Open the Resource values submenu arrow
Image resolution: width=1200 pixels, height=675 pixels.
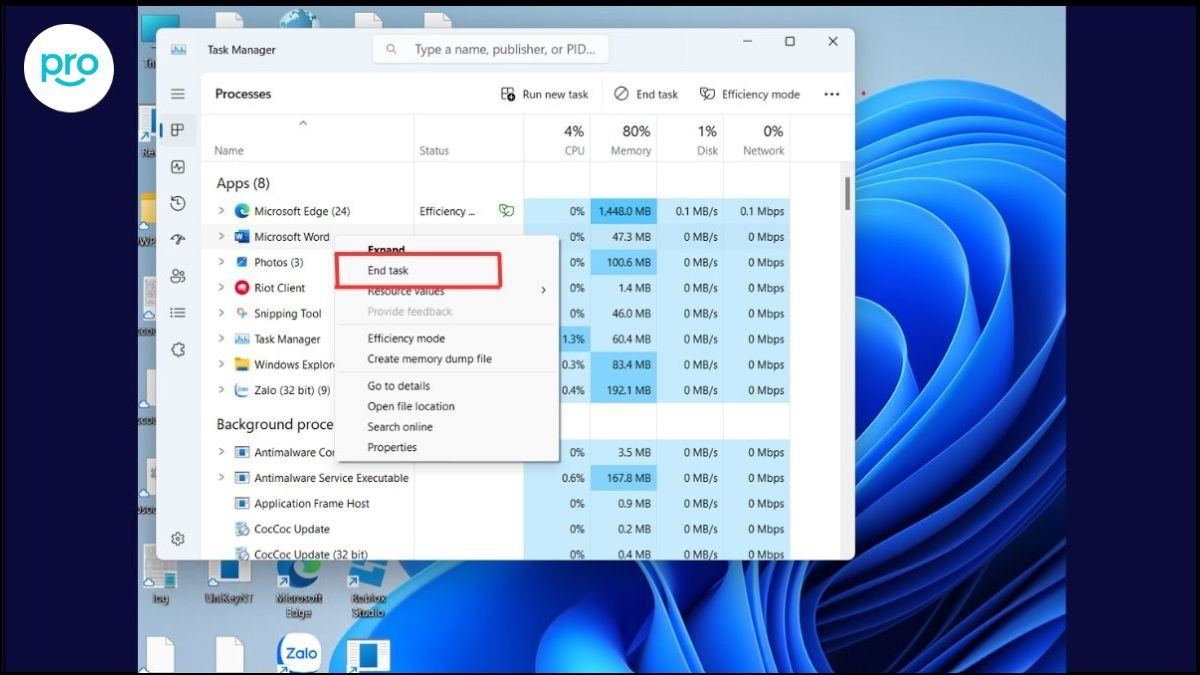tap(544, 291)
